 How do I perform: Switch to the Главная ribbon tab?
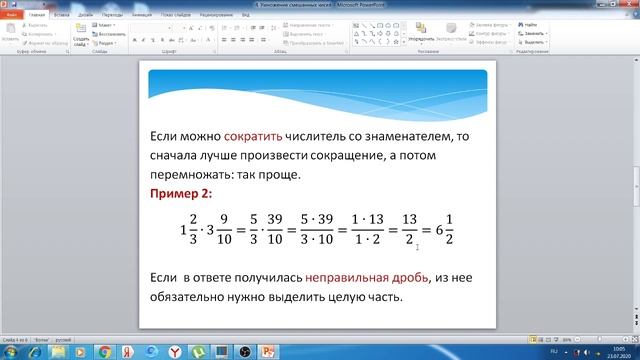pos(37,15)
